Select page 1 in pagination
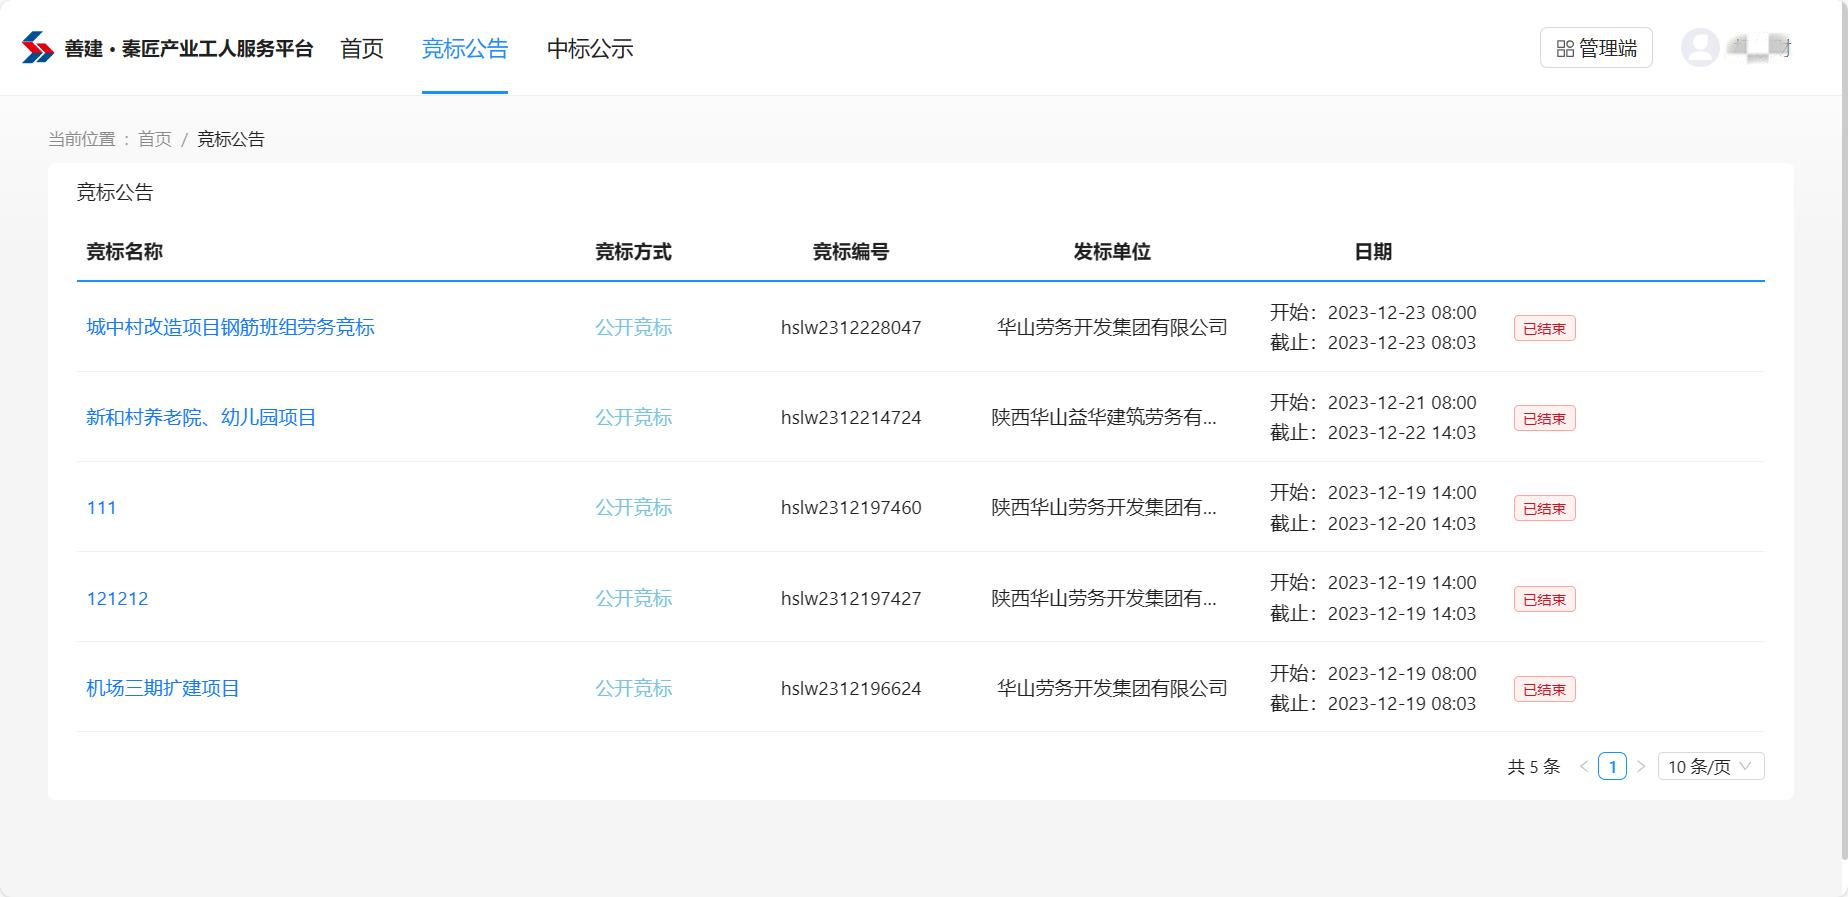 click(1612, 767)
